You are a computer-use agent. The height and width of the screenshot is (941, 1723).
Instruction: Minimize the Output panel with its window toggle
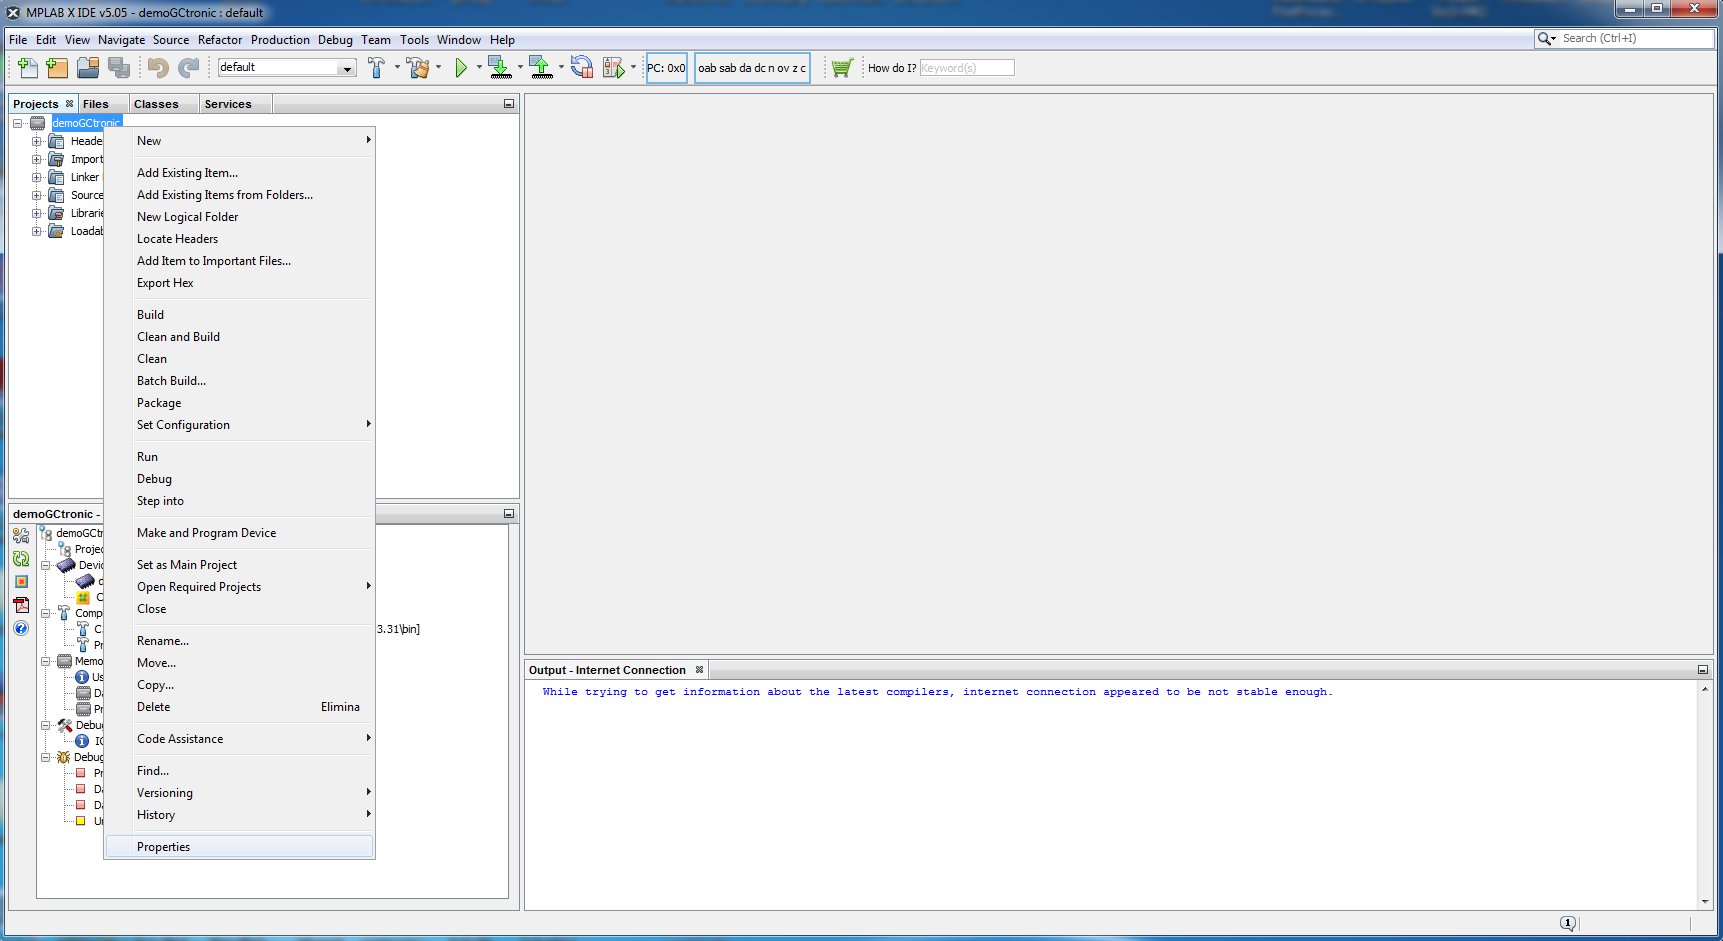coord(1702,670)
